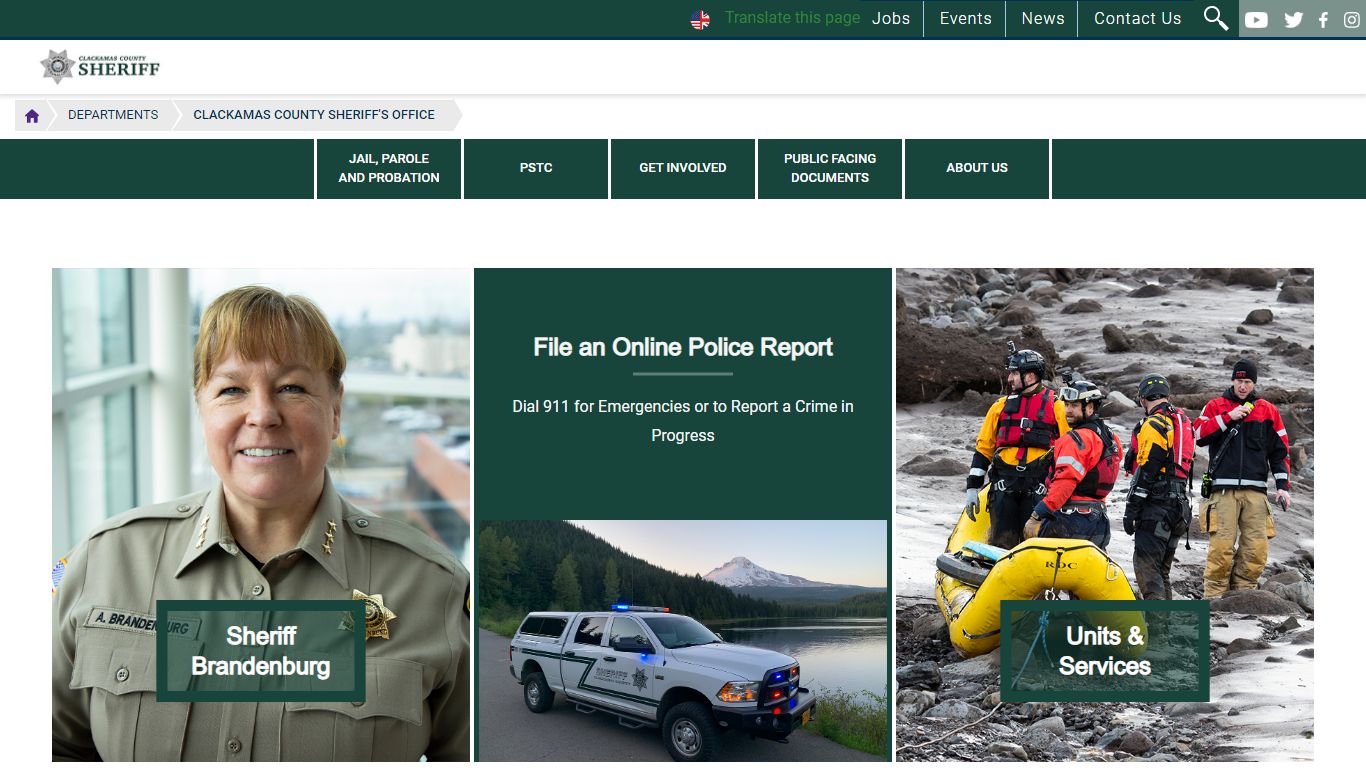Viewport: 1366px width, 768px height.
Task: Open the Events link
Action: pyautogui.click(x=965, y=18)
